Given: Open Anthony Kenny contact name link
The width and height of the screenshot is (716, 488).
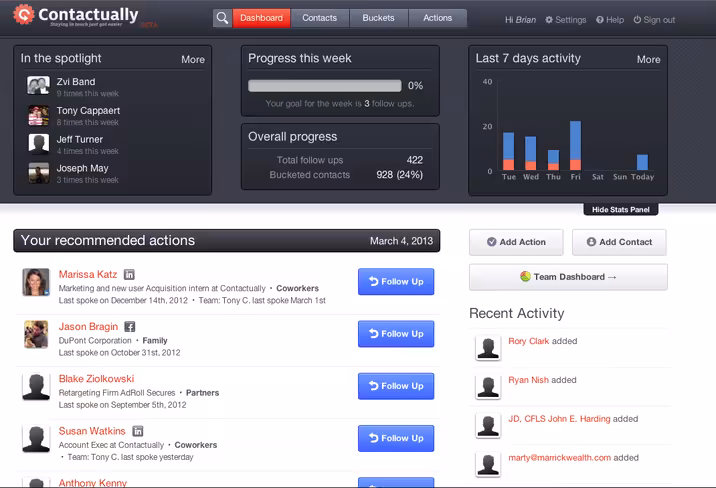Looking at the screenshot, I should [93, 483].
